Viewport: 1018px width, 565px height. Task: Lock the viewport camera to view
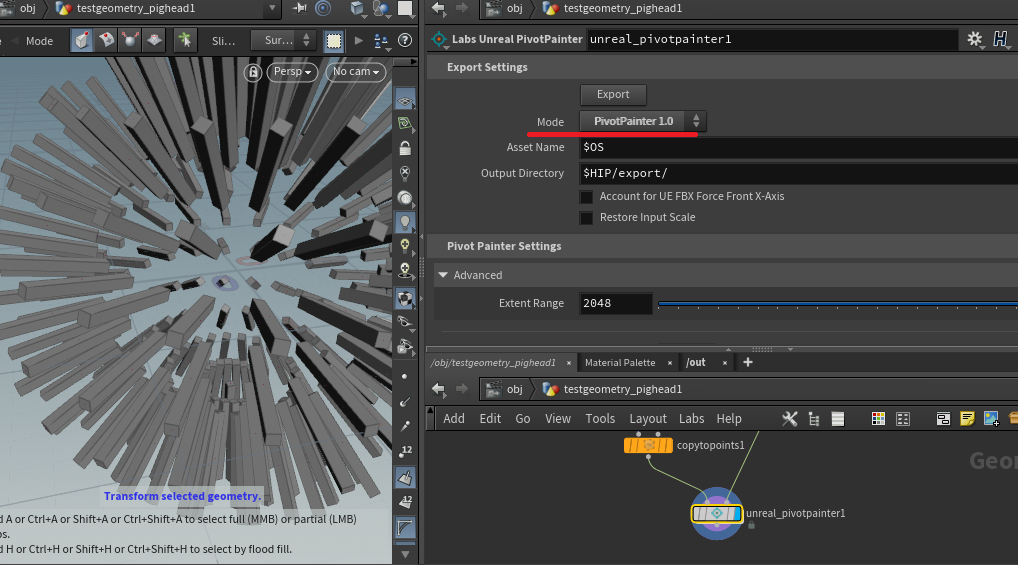(253, 71)
